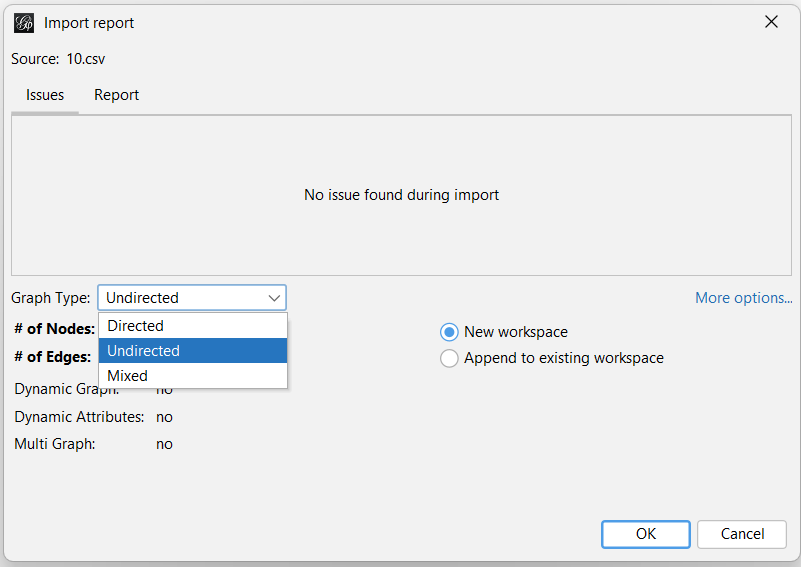
Task: Confirm import with the OK button
Action: tap(646, 534)
